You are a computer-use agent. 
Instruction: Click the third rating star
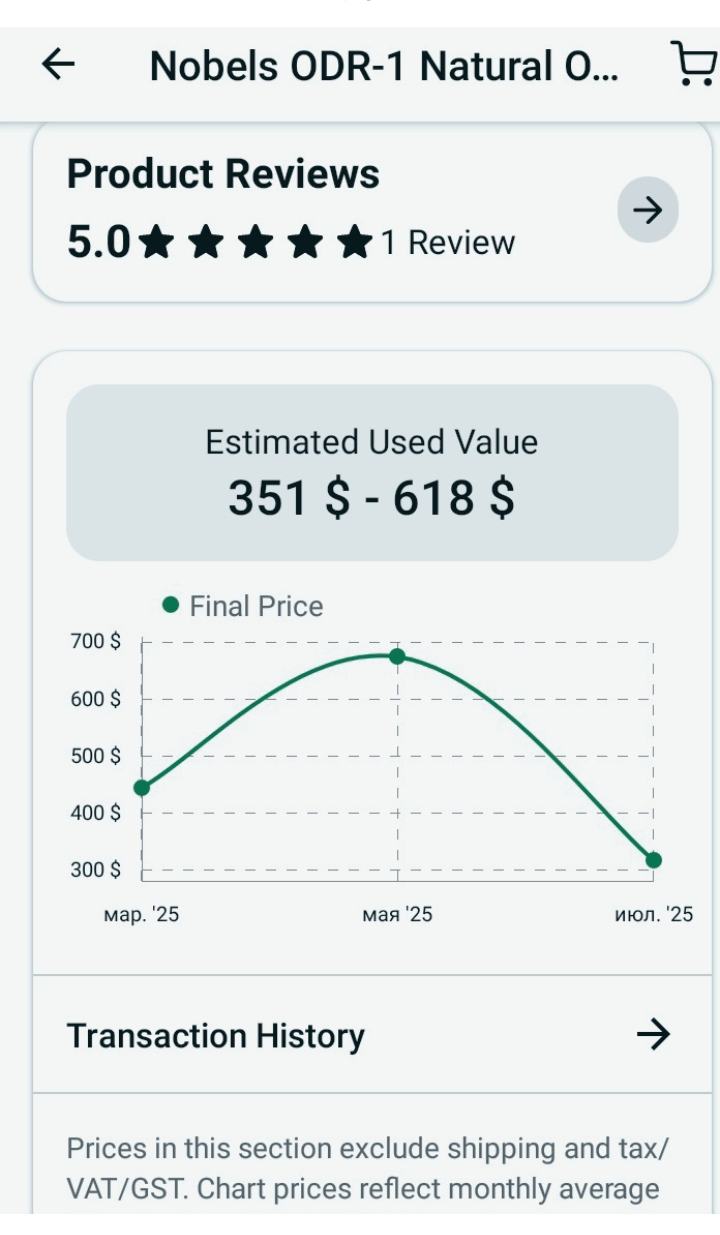pos(255,243)
